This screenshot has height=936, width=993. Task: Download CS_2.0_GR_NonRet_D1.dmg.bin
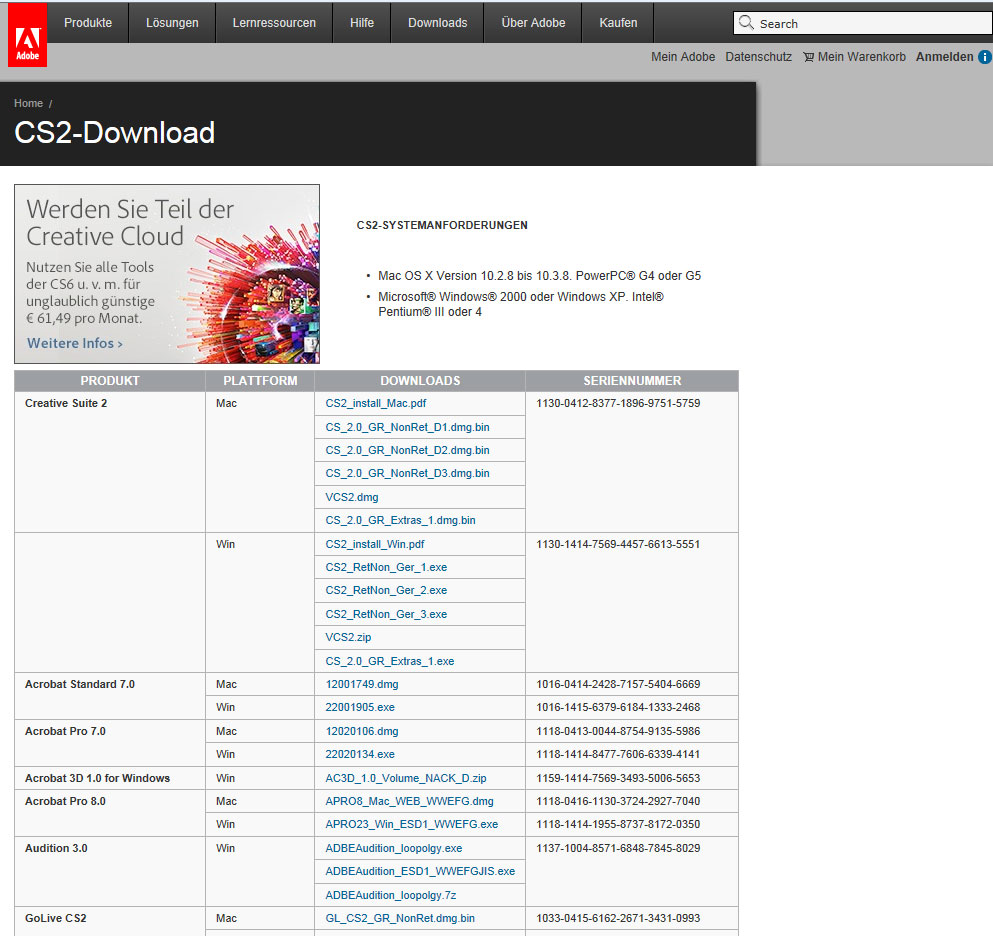point(407,427)
